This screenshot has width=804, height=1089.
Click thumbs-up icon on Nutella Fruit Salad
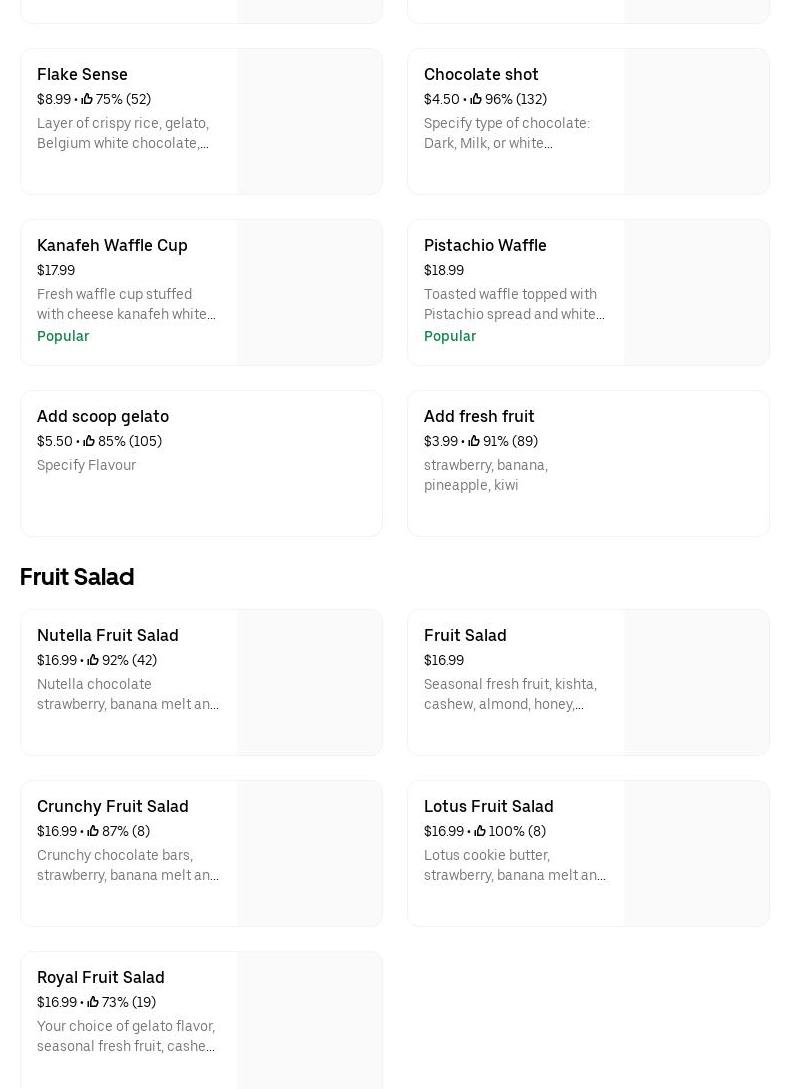(x=93, y=660)
